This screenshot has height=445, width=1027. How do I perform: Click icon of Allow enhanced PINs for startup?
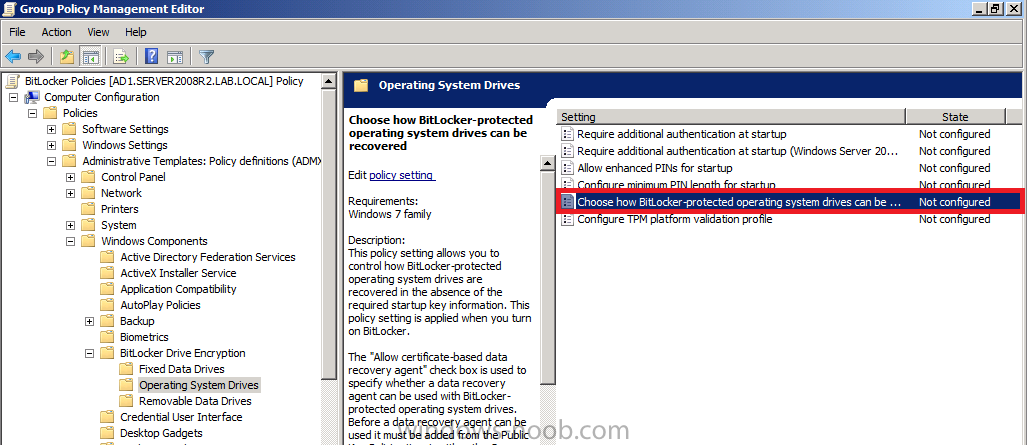click(567, 168)
